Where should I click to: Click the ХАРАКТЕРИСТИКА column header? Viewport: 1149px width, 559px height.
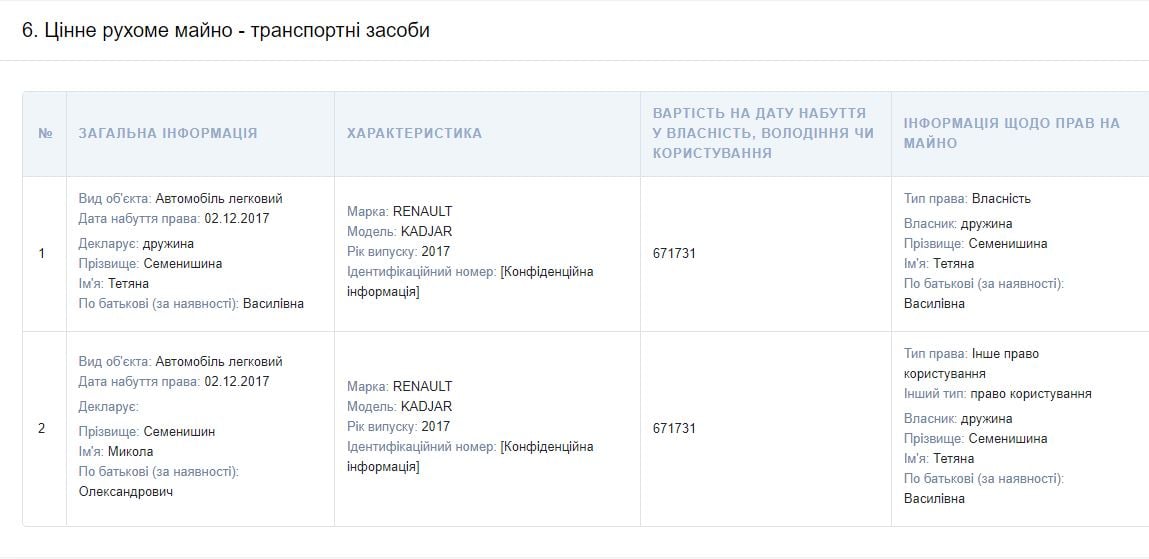click(414, 133)
